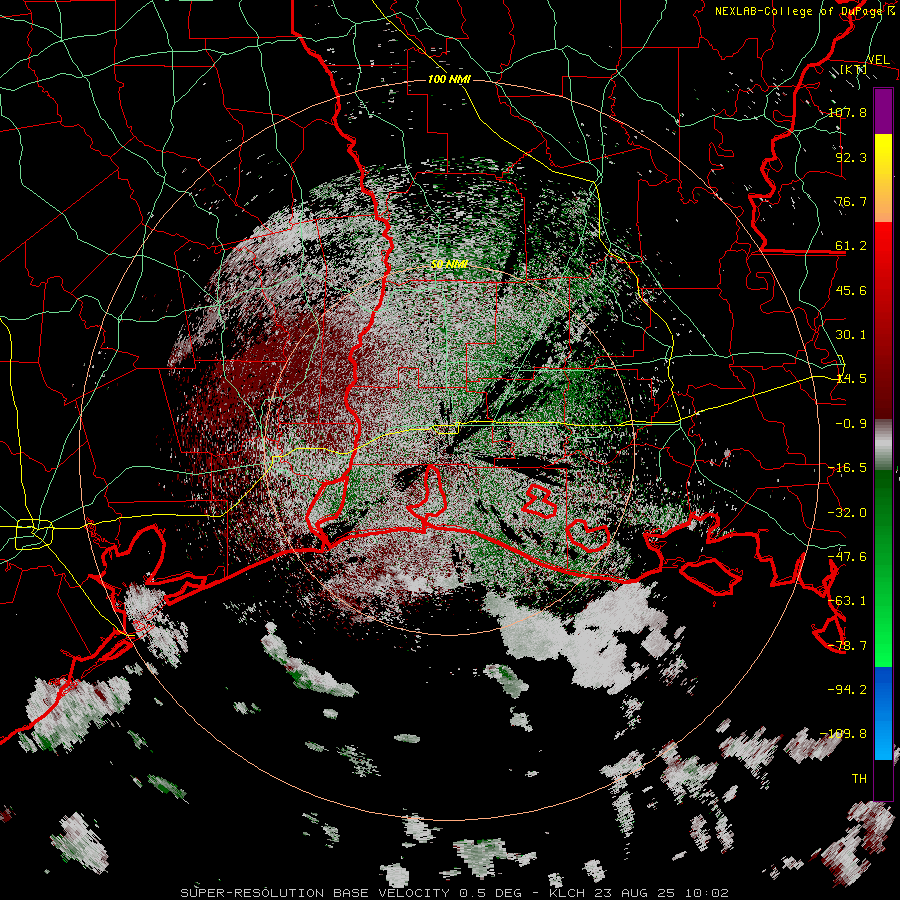This screenshot has width=900, height=900.
Task: Click the 100 NMI range ring label
Action: pos(449,79)
